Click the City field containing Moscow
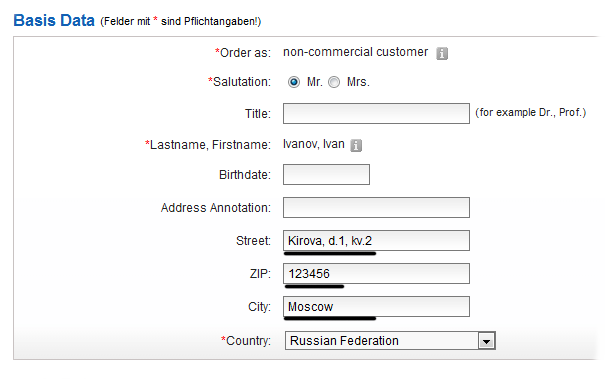The width and height of the screenshot is (605, 379). pos(376,306)
